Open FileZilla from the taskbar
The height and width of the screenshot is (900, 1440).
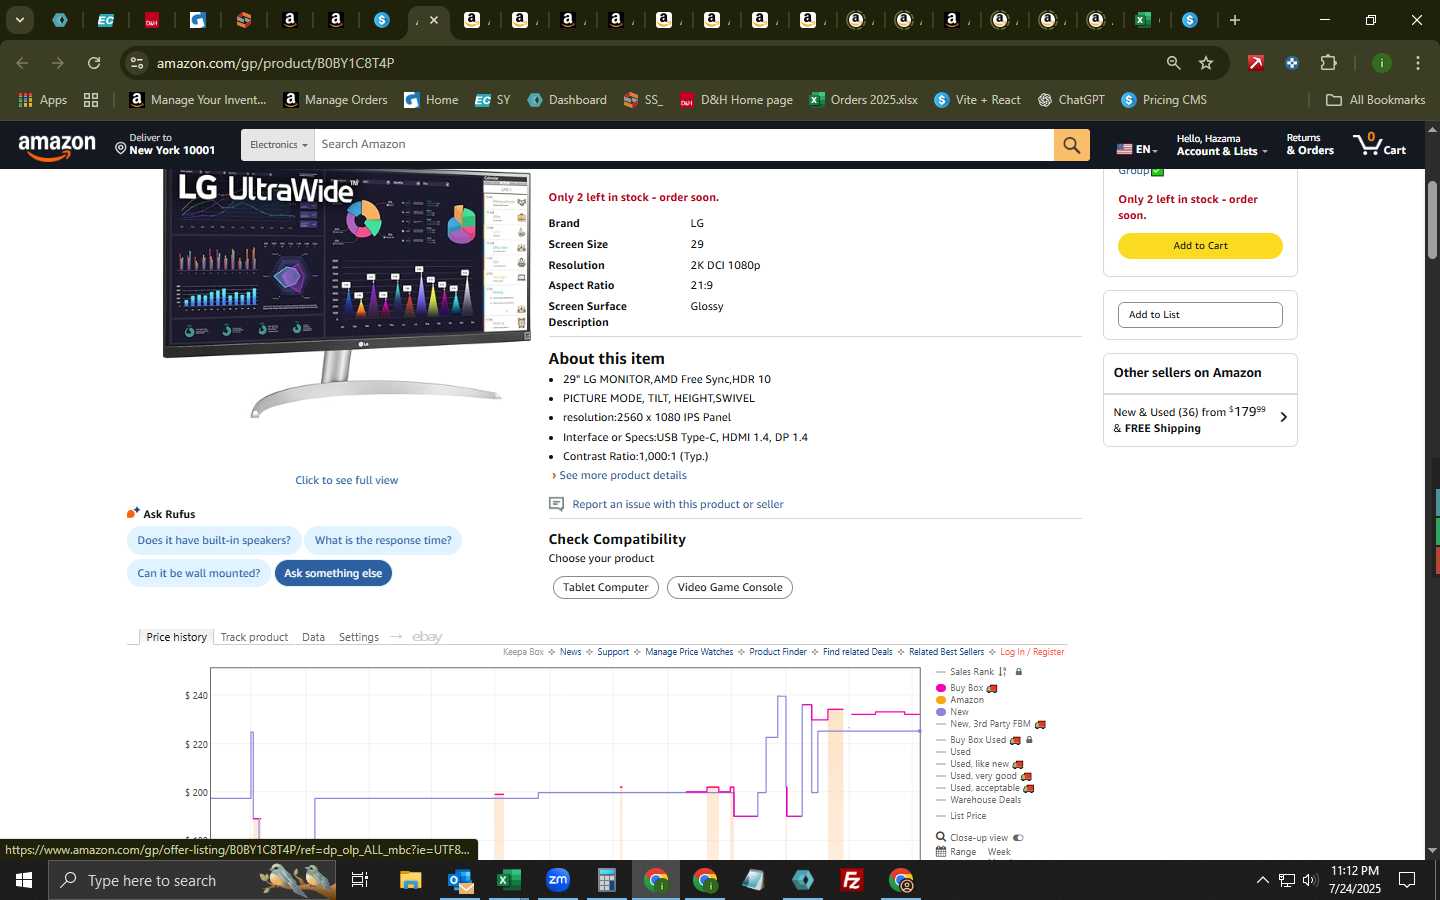(852, 880)
